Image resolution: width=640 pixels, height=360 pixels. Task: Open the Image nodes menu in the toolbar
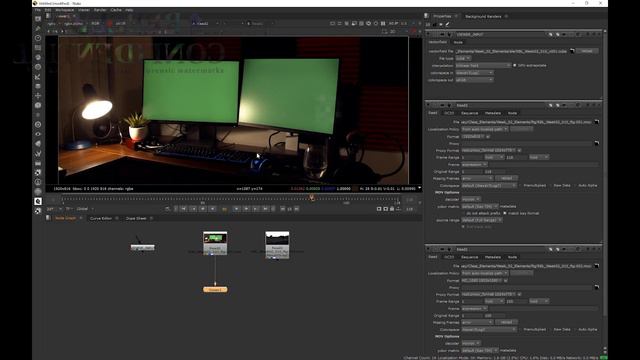pos(38,19)
